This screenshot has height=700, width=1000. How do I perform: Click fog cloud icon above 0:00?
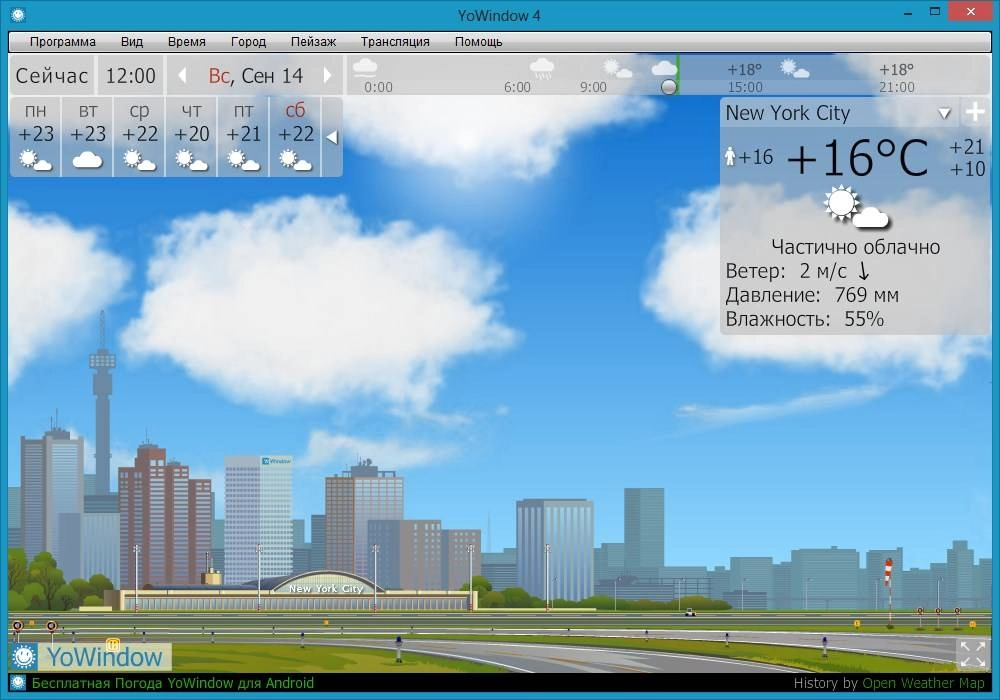[x=365, y=67]
